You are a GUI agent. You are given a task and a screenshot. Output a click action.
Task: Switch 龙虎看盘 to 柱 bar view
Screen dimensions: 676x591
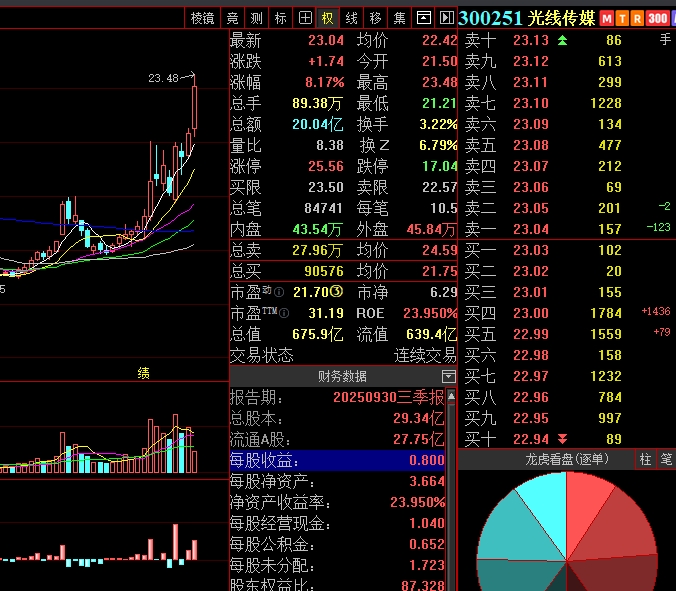pyautogui.click(x=645, y=460)
